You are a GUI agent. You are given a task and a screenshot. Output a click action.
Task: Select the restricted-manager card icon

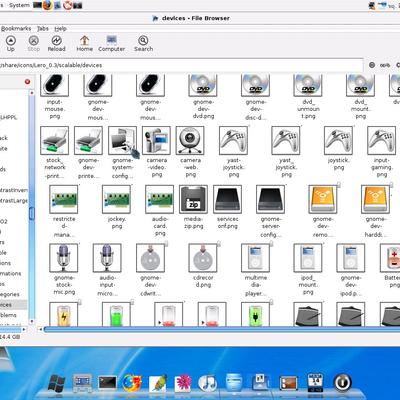coord(63,199)
